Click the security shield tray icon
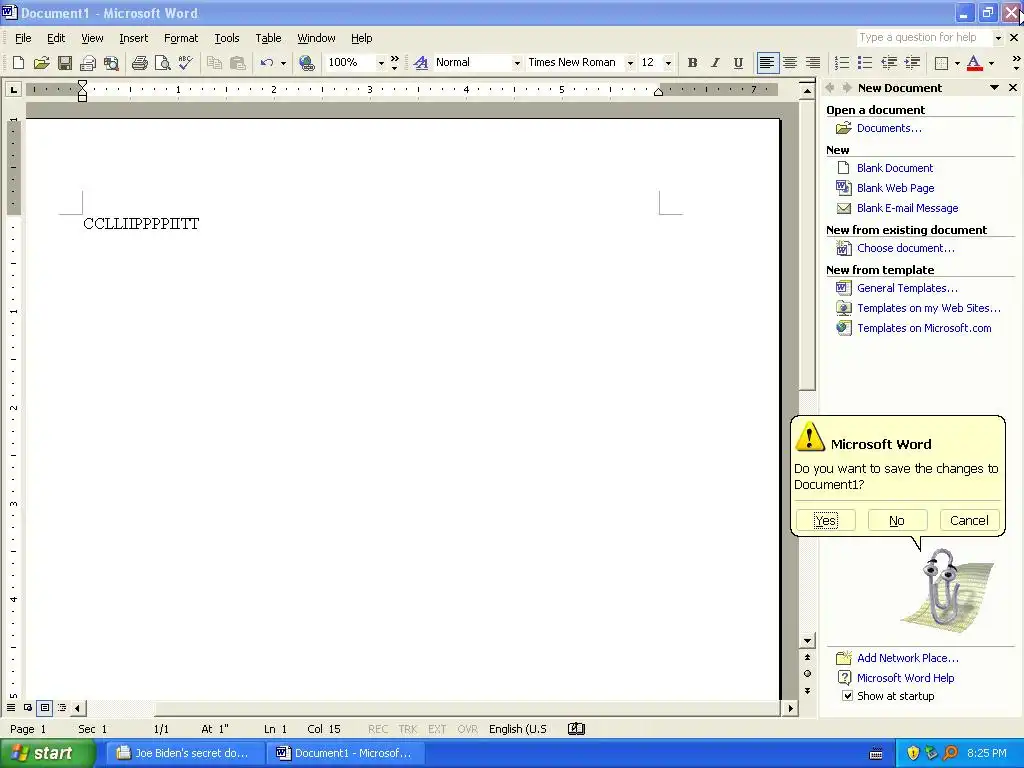Viewport: 1024px width, 768px height. point(912,753)
